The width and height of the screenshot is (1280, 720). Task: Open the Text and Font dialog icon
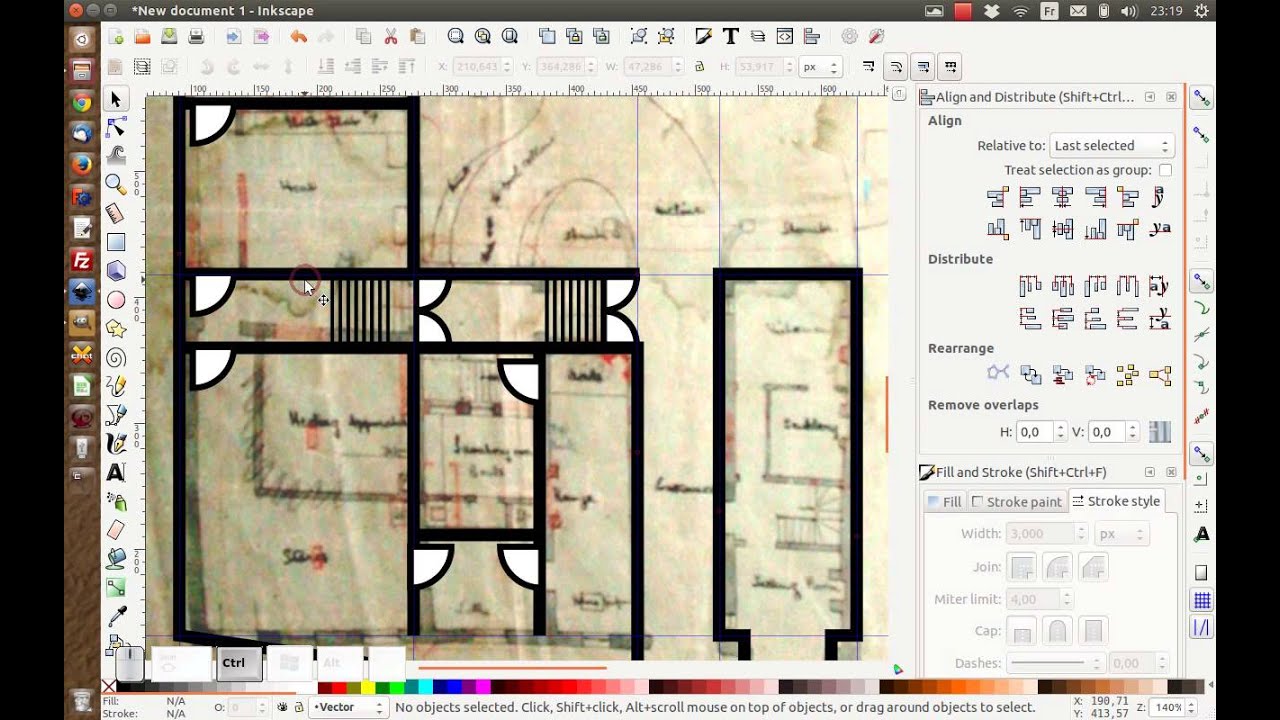731,37
